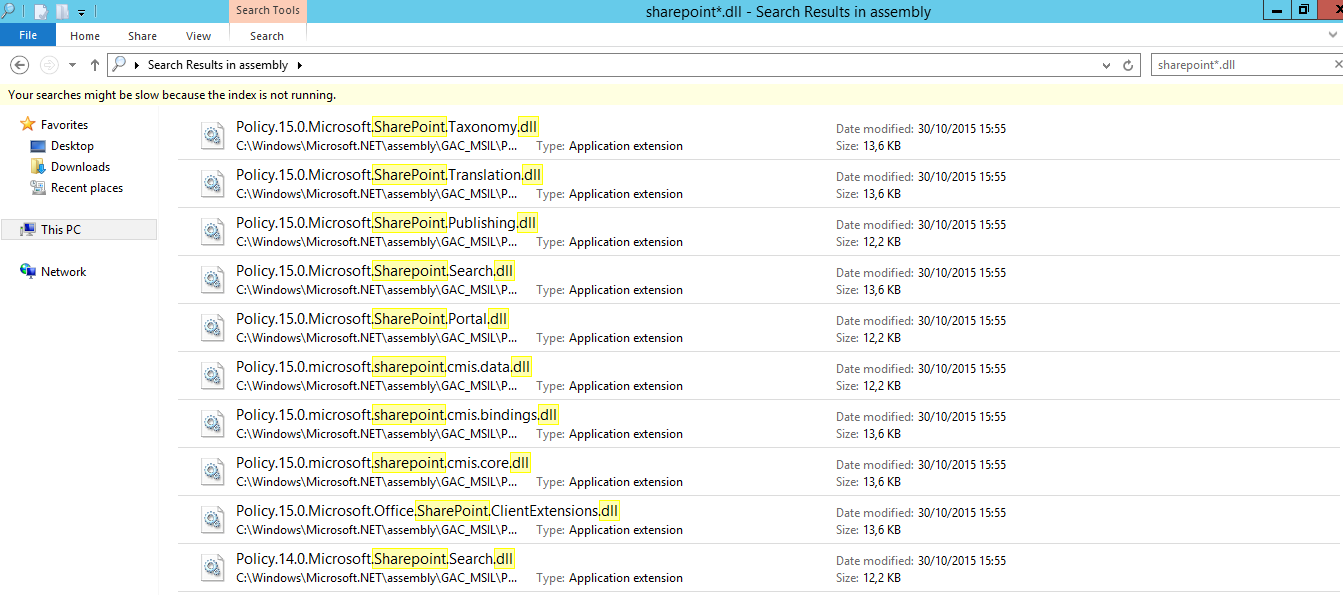The width and height of the screenshot is (1343, 595).
Task: Click the Favorites star icon
Action: pos(28,125)
